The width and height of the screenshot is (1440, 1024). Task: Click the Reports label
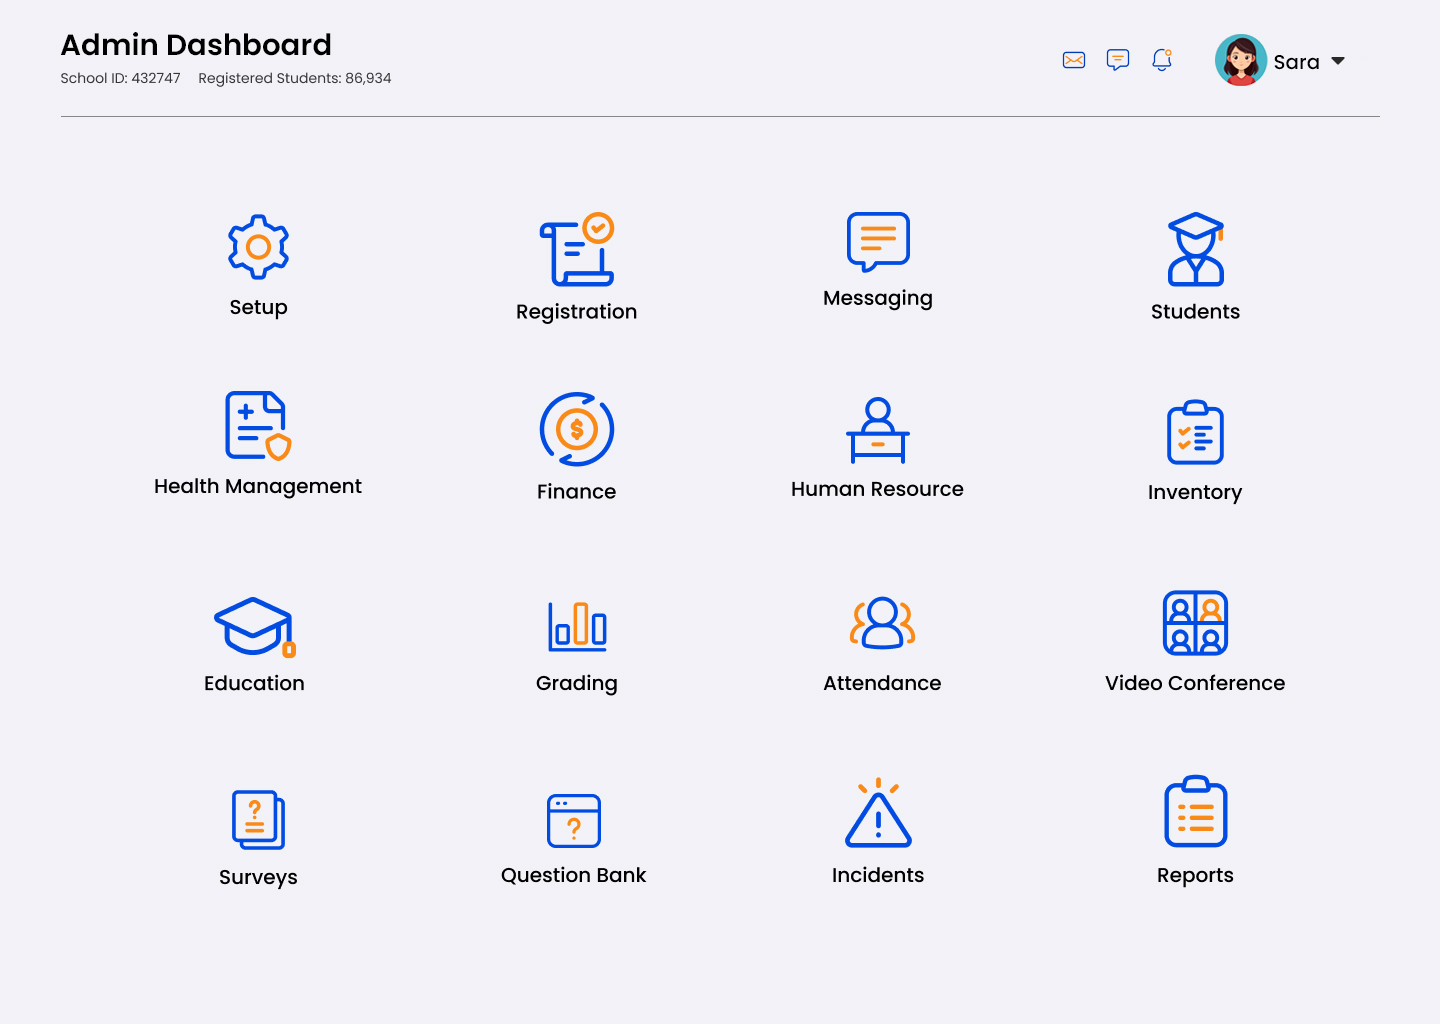coord(1195,875)
